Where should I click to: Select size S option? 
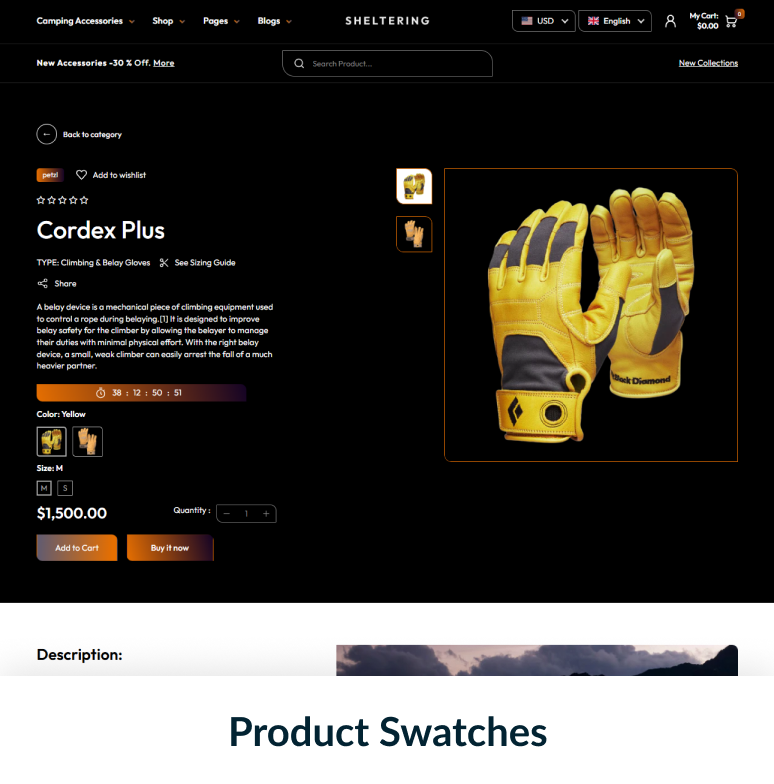point(65,488)
